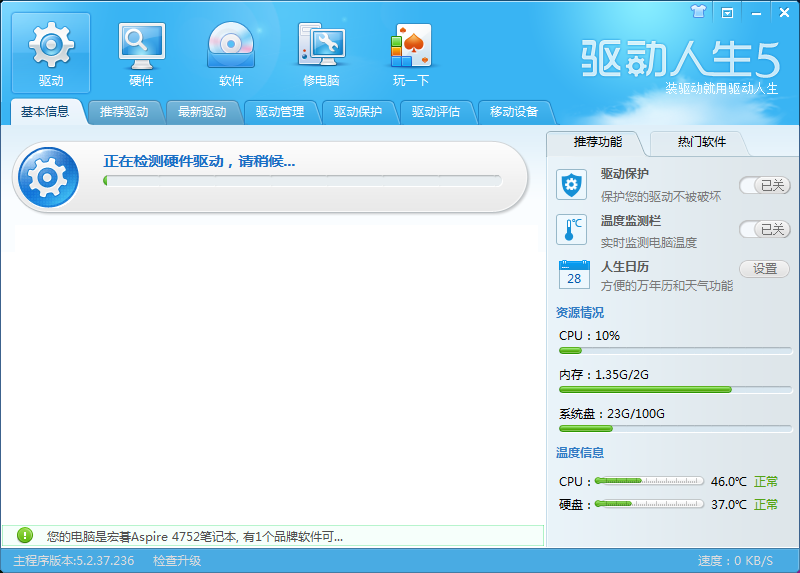Click the CPU：10% label

click(x=589, y=336)
